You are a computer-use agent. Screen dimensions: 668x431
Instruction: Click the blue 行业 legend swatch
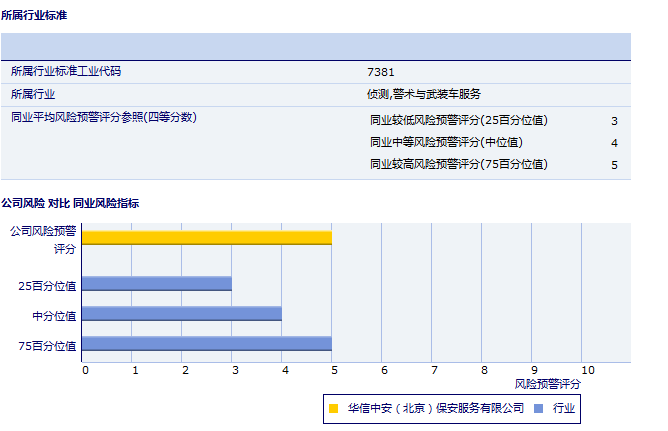coord(538,408)
